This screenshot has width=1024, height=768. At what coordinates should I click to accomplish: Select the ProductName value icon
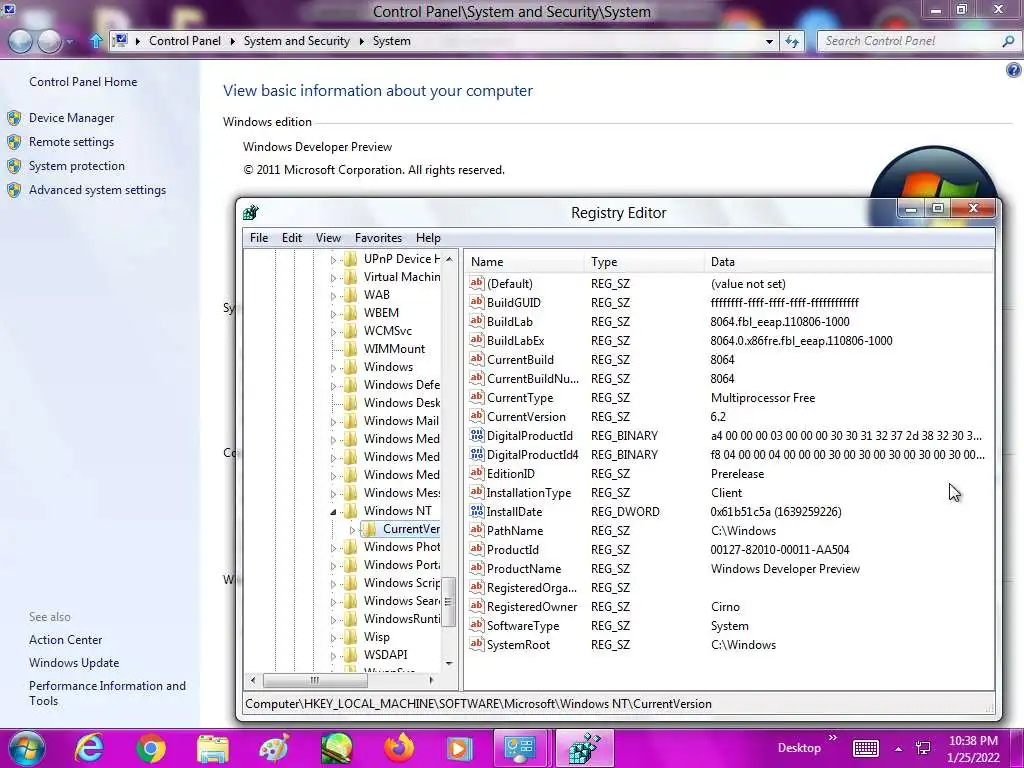point(477,569)
